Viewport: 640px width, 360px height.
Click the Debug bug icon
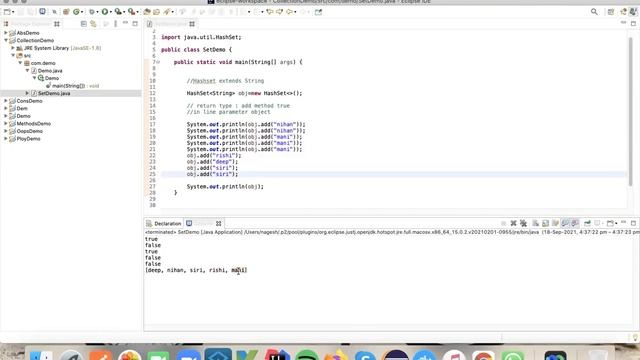(x=91, y=12)
